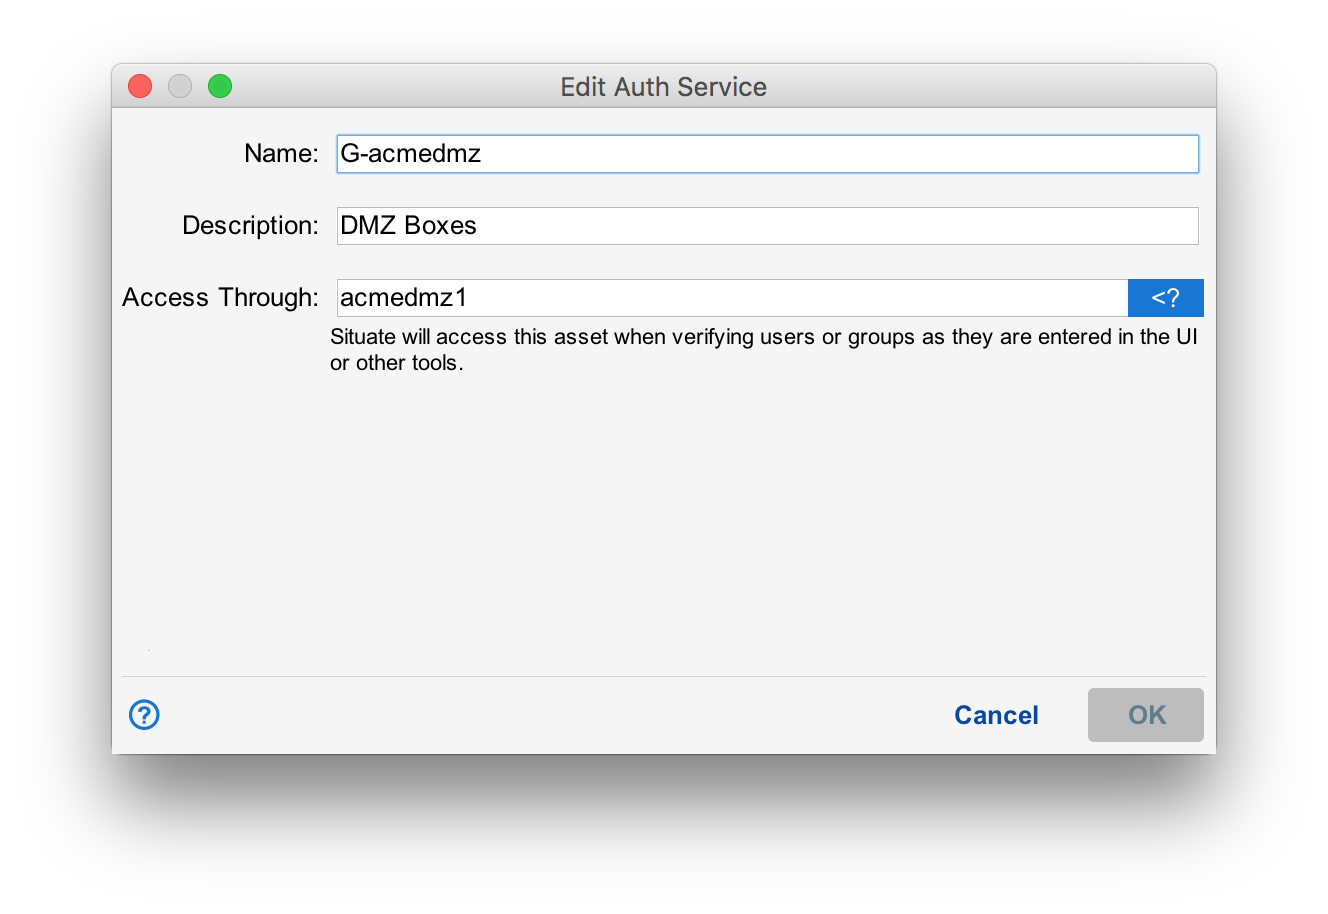Select the text G-acmedmz in Name
Screen dimensions: 1328x914
click(x=412, y=153)
